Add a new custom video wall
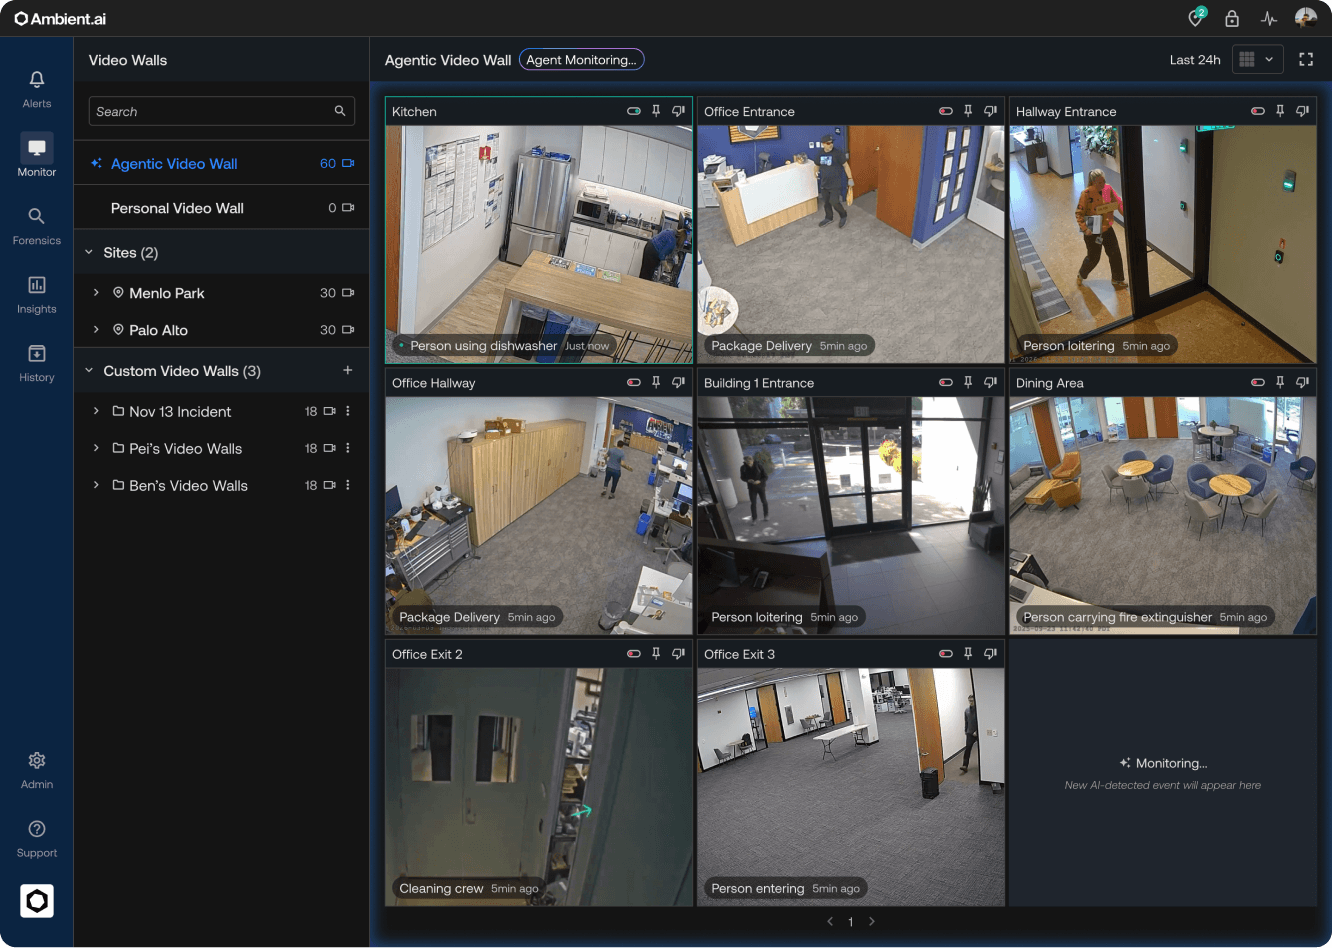The width and height of the screenshot is (1332, 948). click(348, 370)
